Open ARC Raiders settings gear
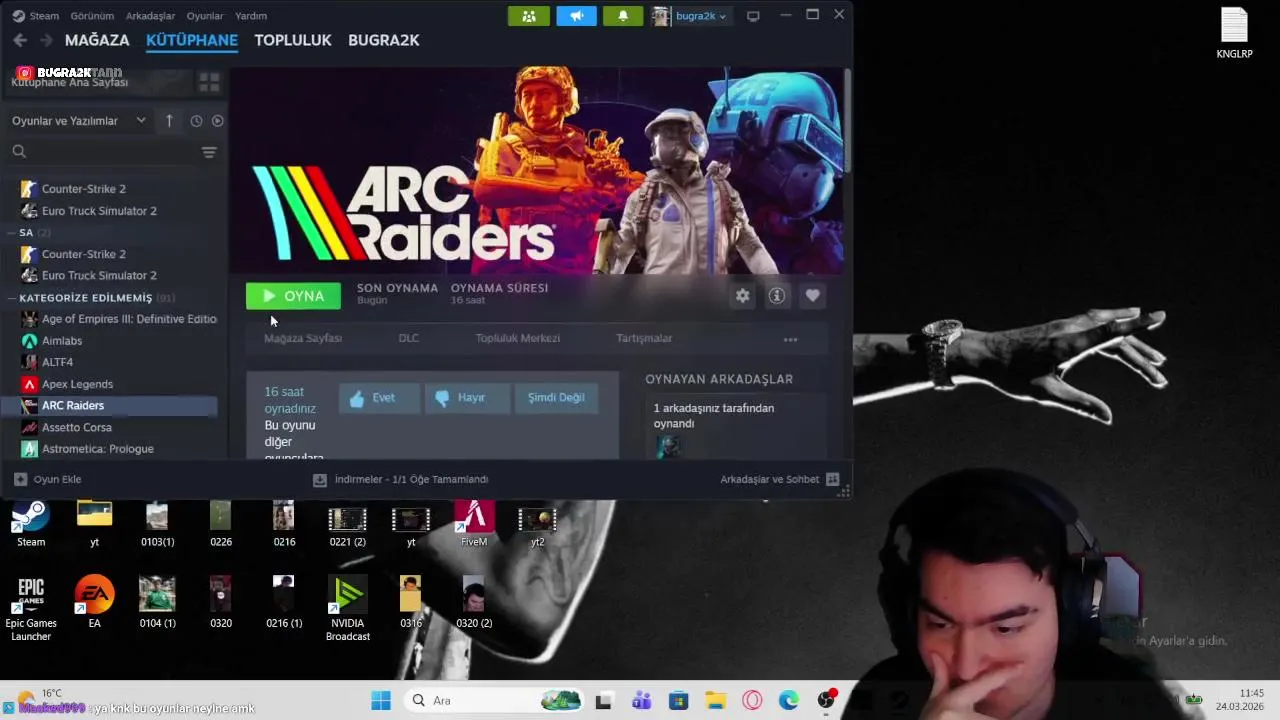This screenshot has height=720, width=1280. coord(742,296)
